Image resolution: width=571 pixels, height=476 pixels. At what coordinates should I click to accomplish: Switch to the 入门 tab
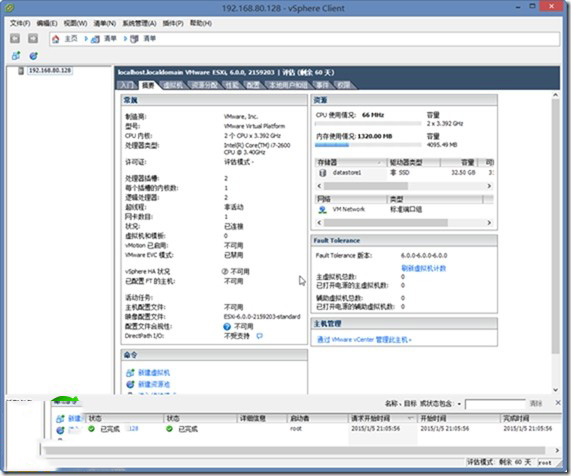pos(127,85)
